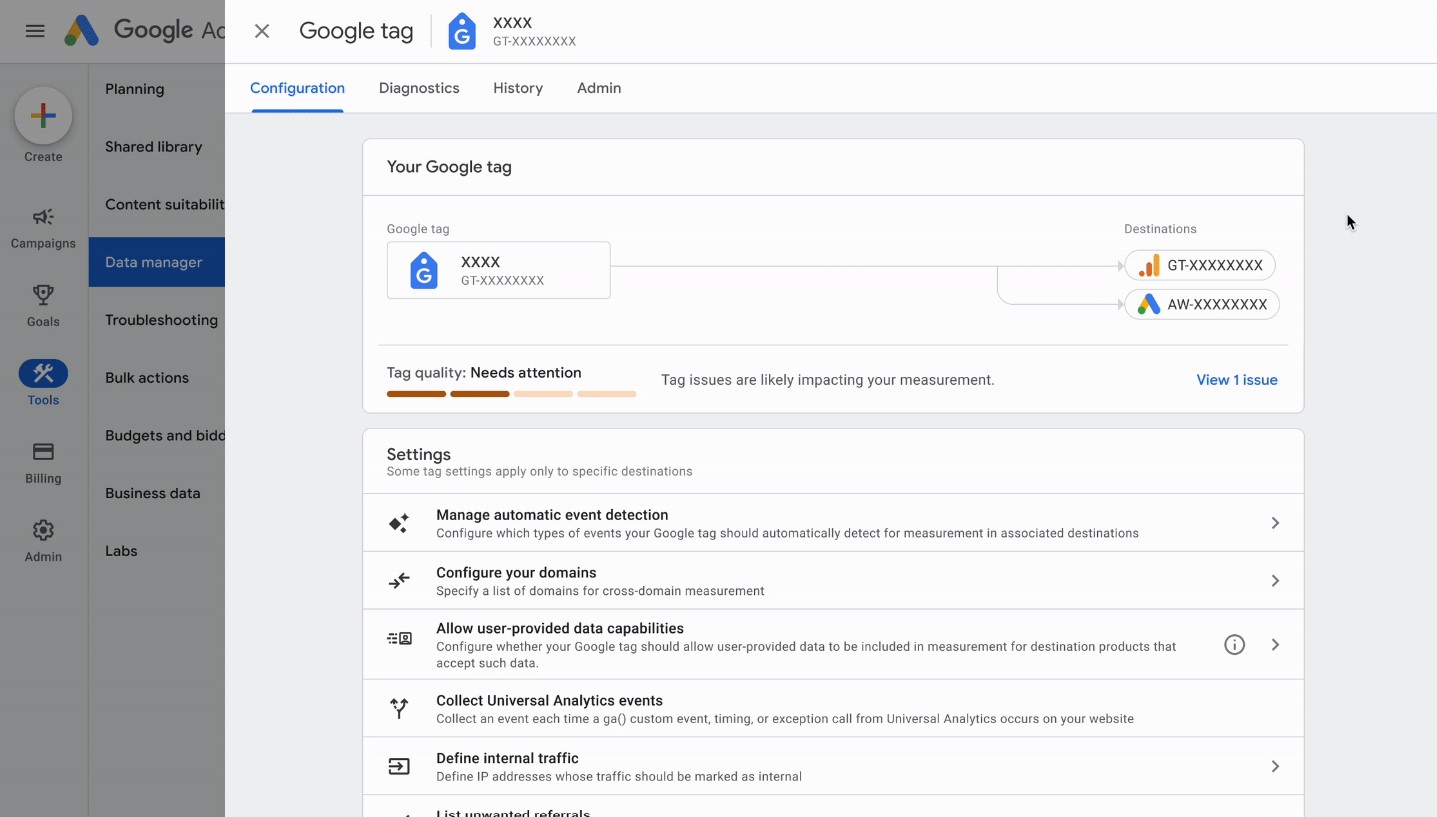Open the hamburger main menu

click(35, 31)
